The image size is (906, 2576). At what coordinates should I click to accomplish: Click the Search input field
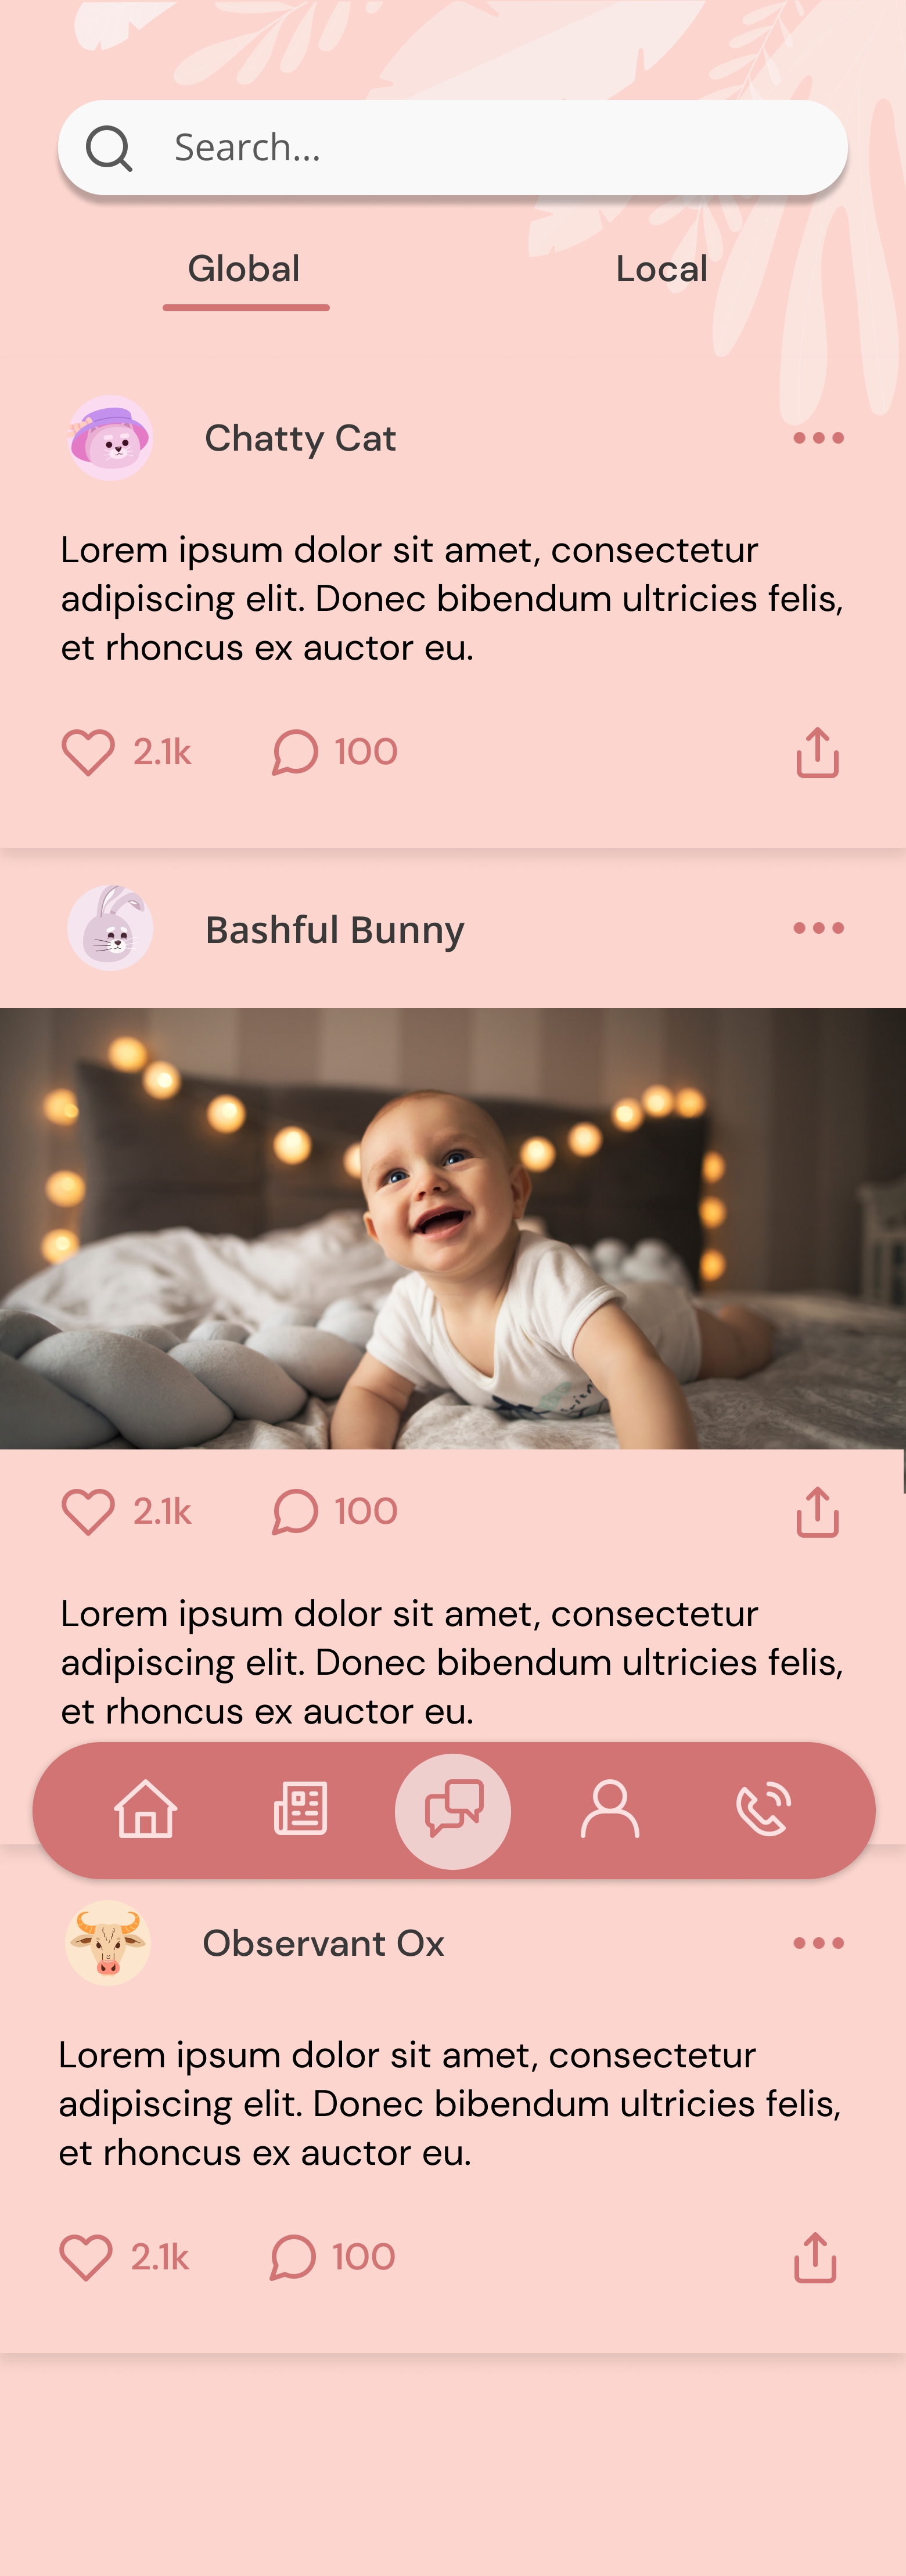(x=453, y=147)
